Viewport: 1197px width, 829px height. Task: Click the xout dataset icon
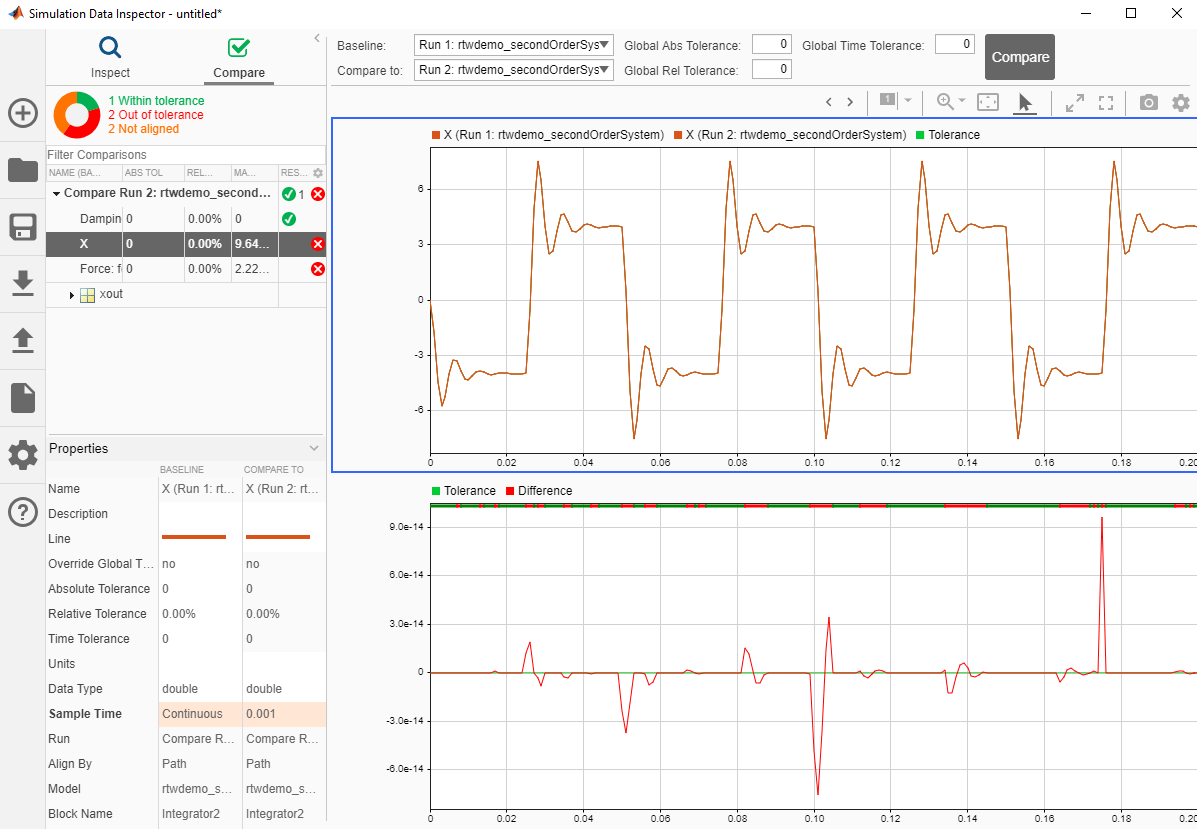(x=88, y=295)
